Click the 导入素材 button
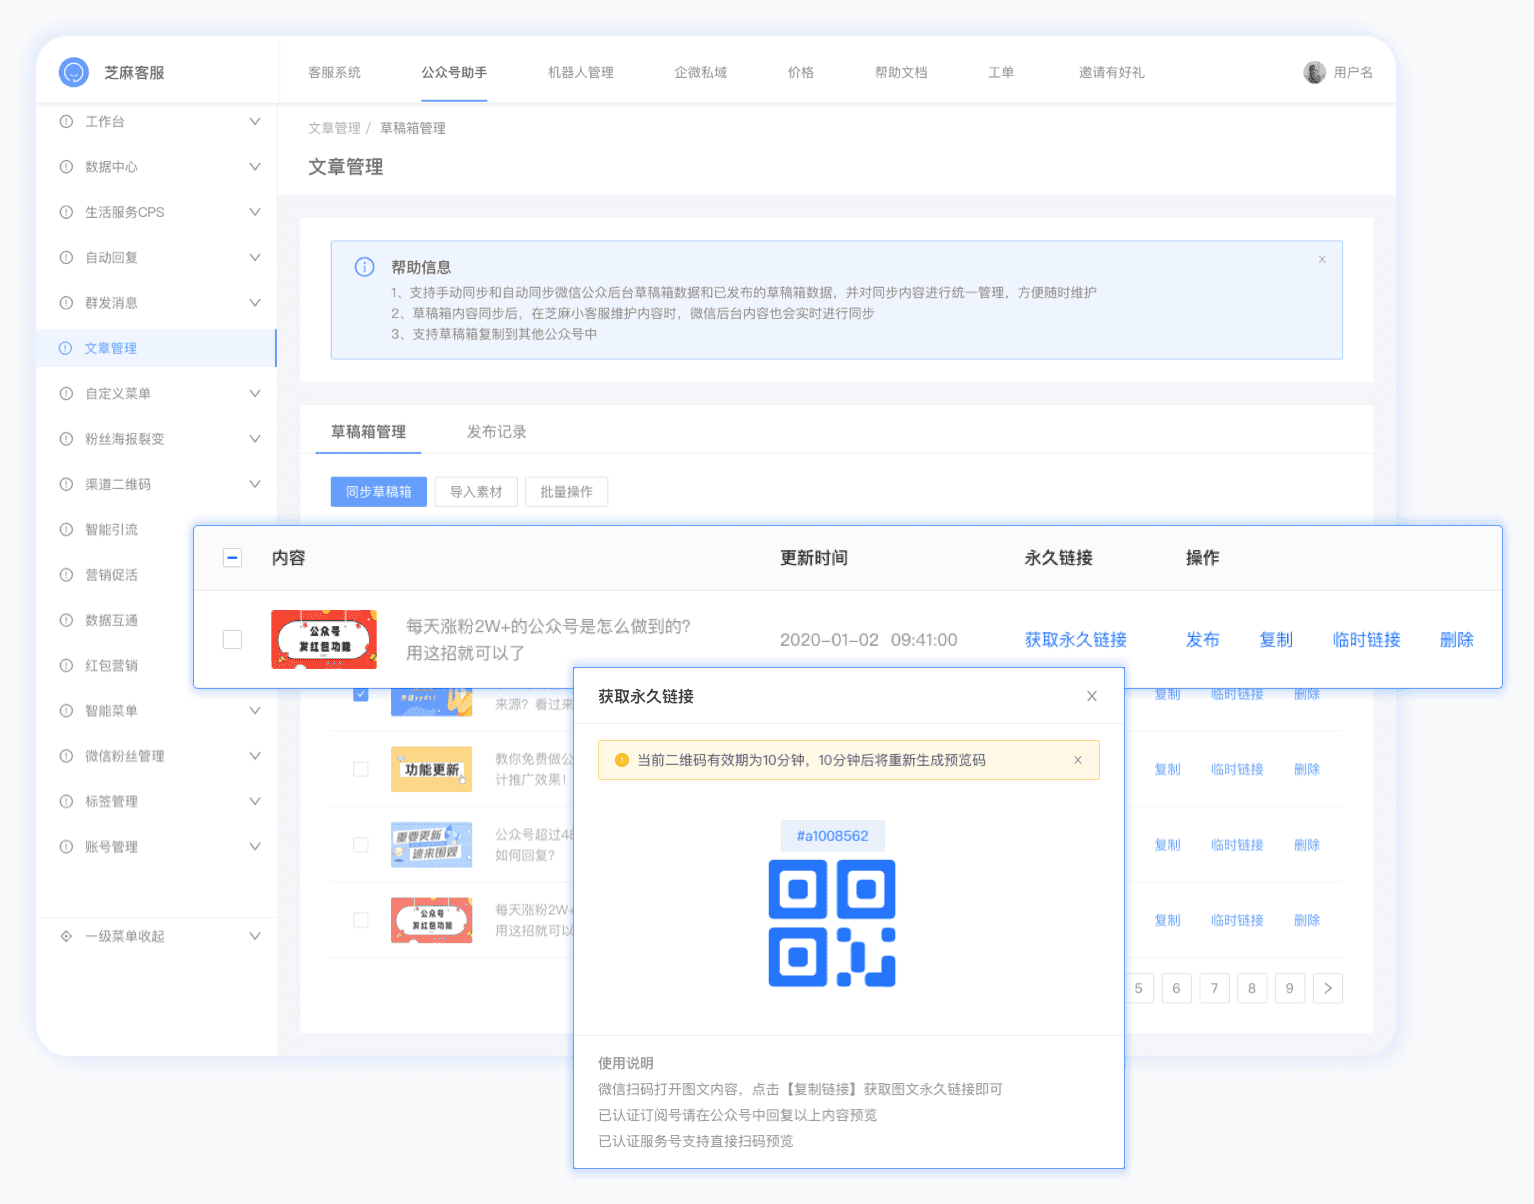 coord(476,492)
